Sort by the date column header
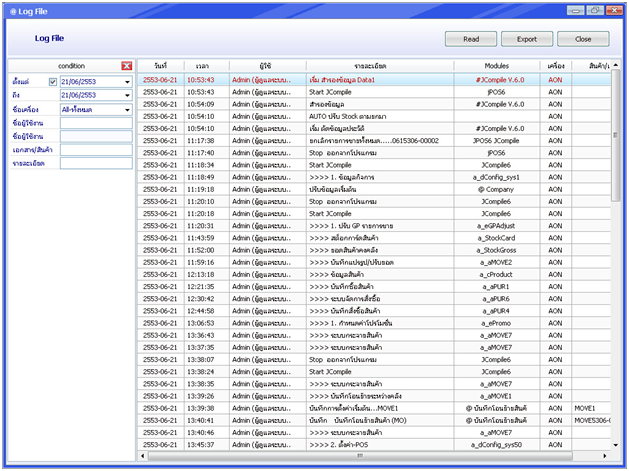Viewport: 629px width, 471px height. click(161, 66)
